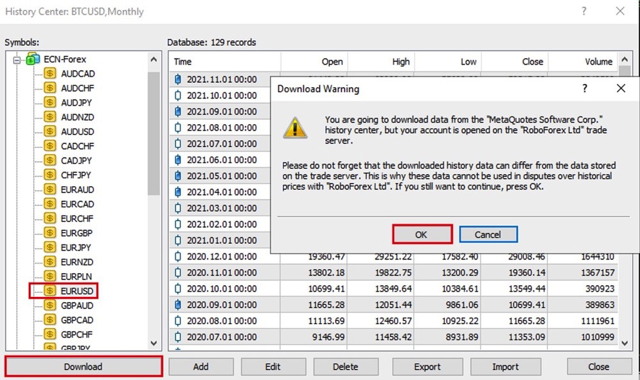
Task: Select the 2020.11.01 00:00 row
Action: (393, 272)
